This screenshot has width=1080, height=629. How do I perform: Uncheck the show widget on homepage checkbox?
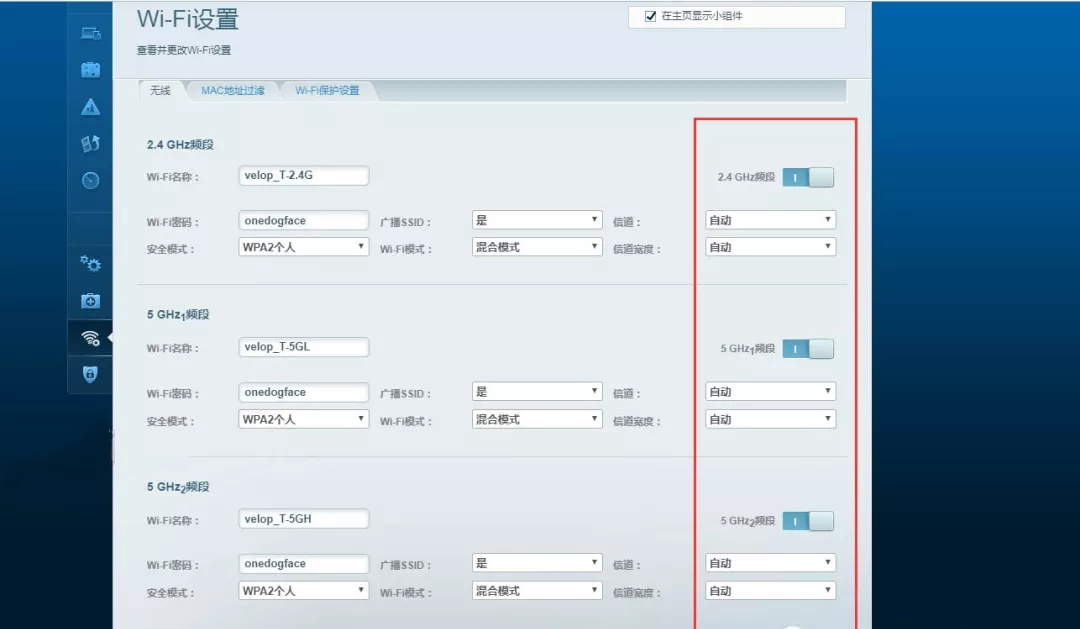click(x=650, y=16)
